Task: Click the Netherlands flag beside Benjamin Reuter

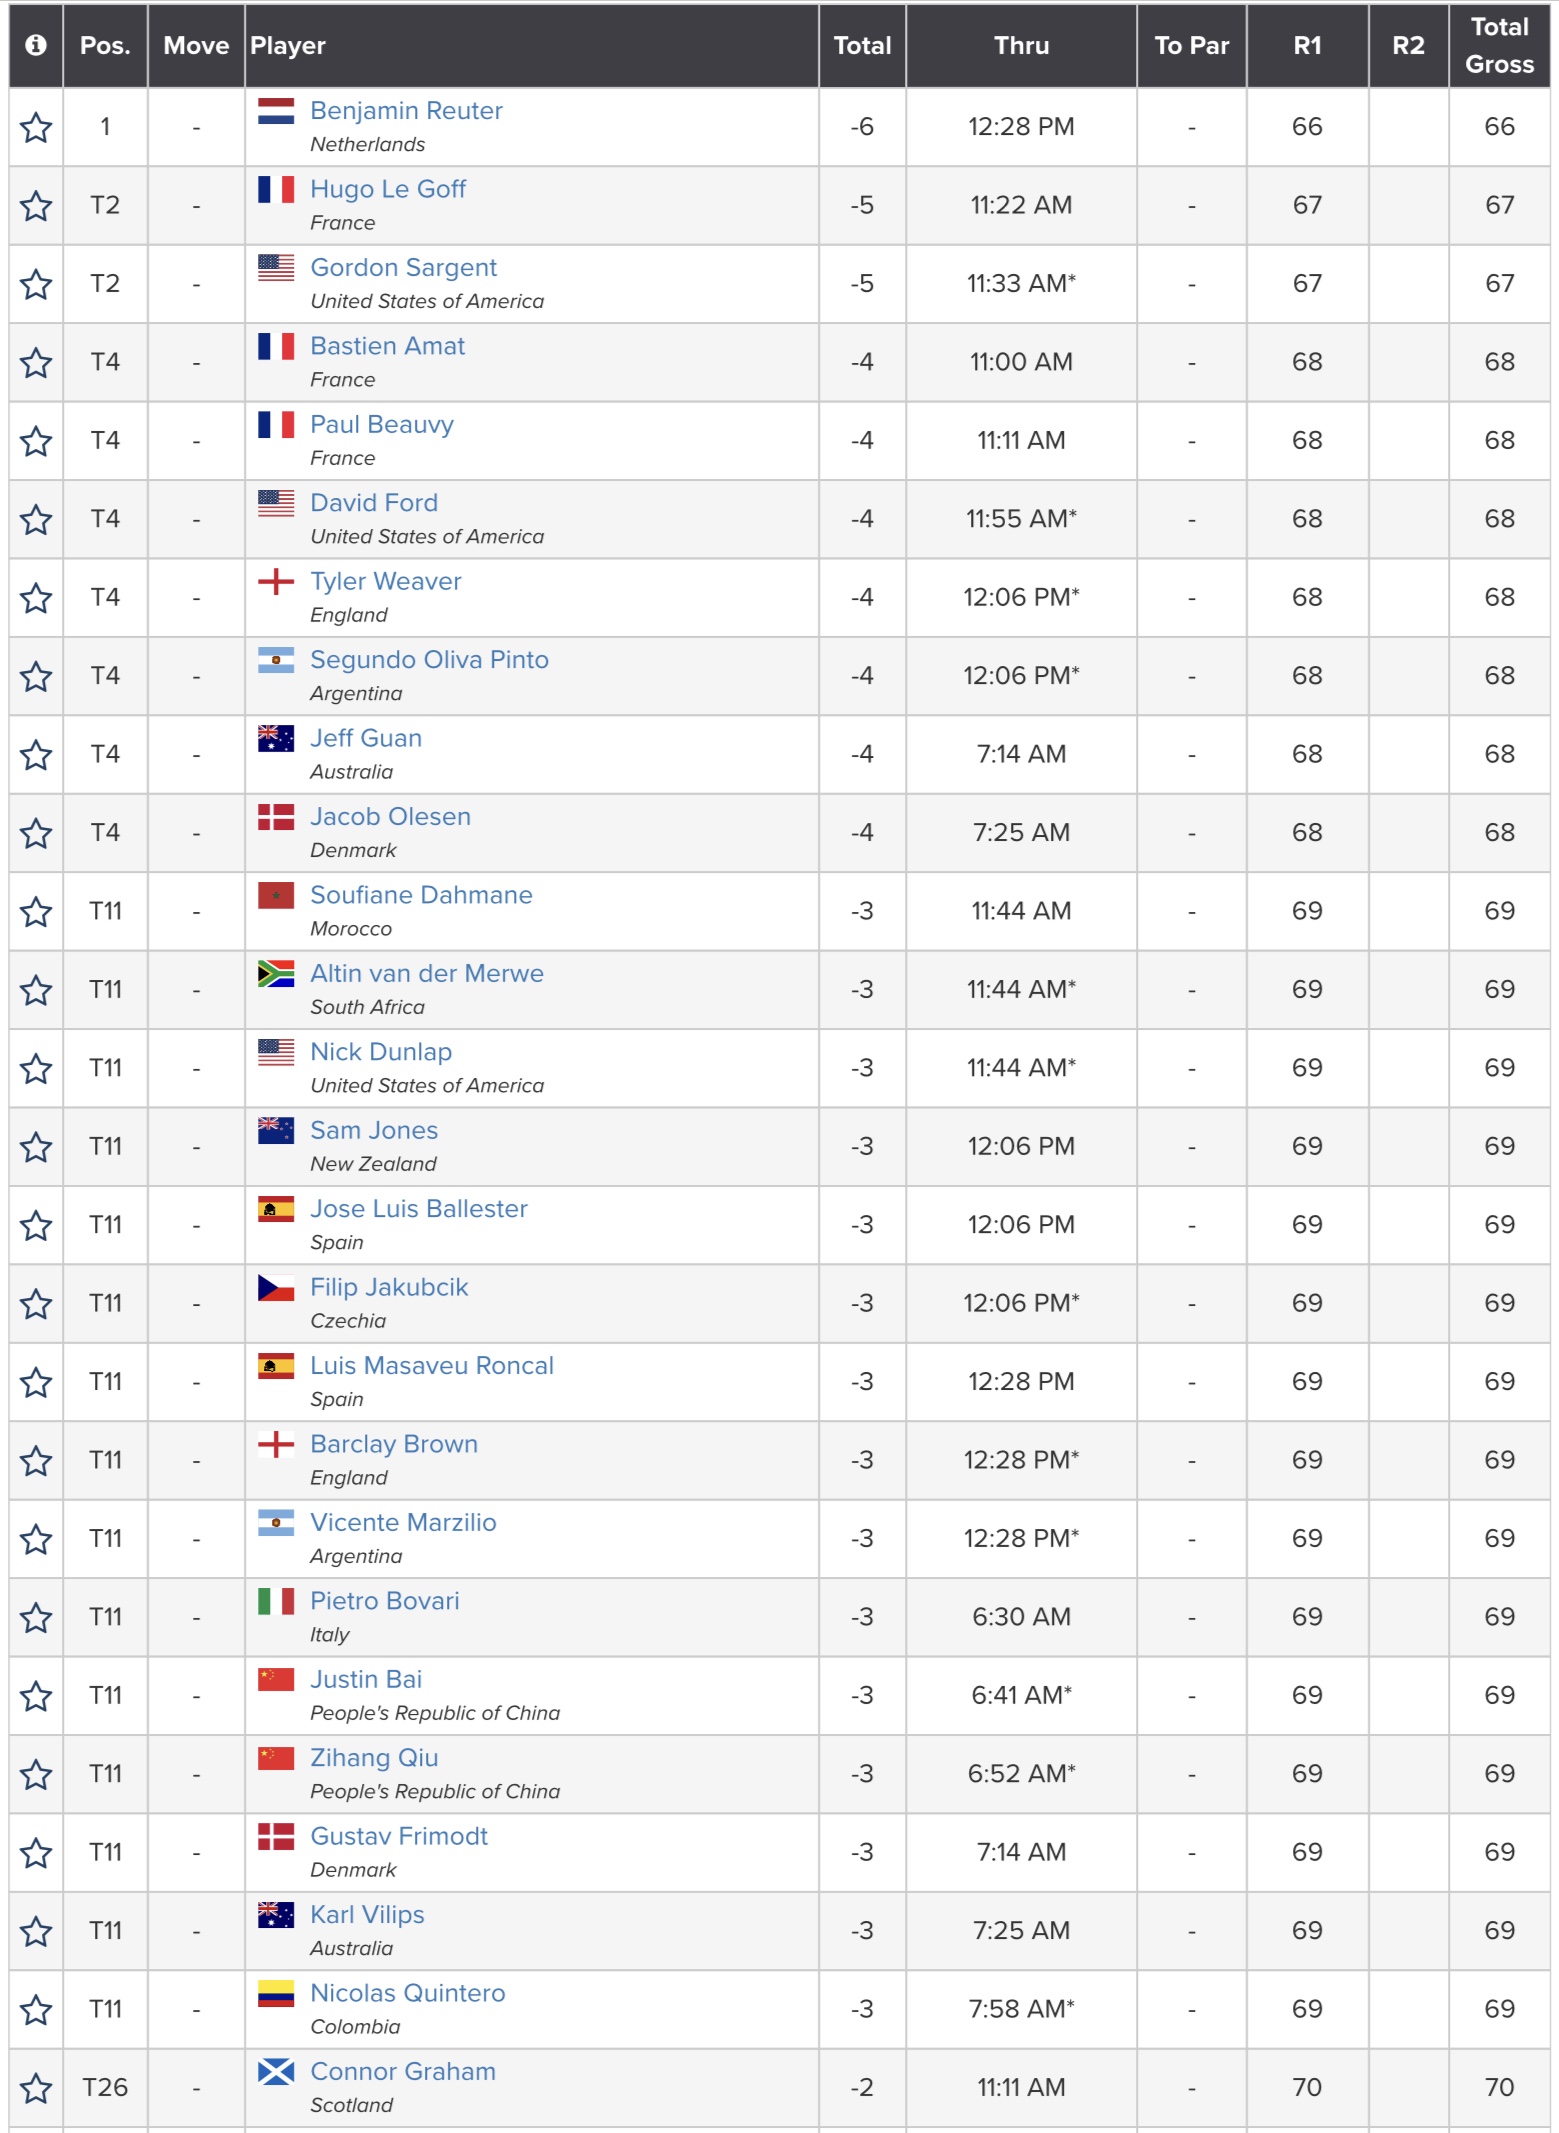Action: (276, 111)
